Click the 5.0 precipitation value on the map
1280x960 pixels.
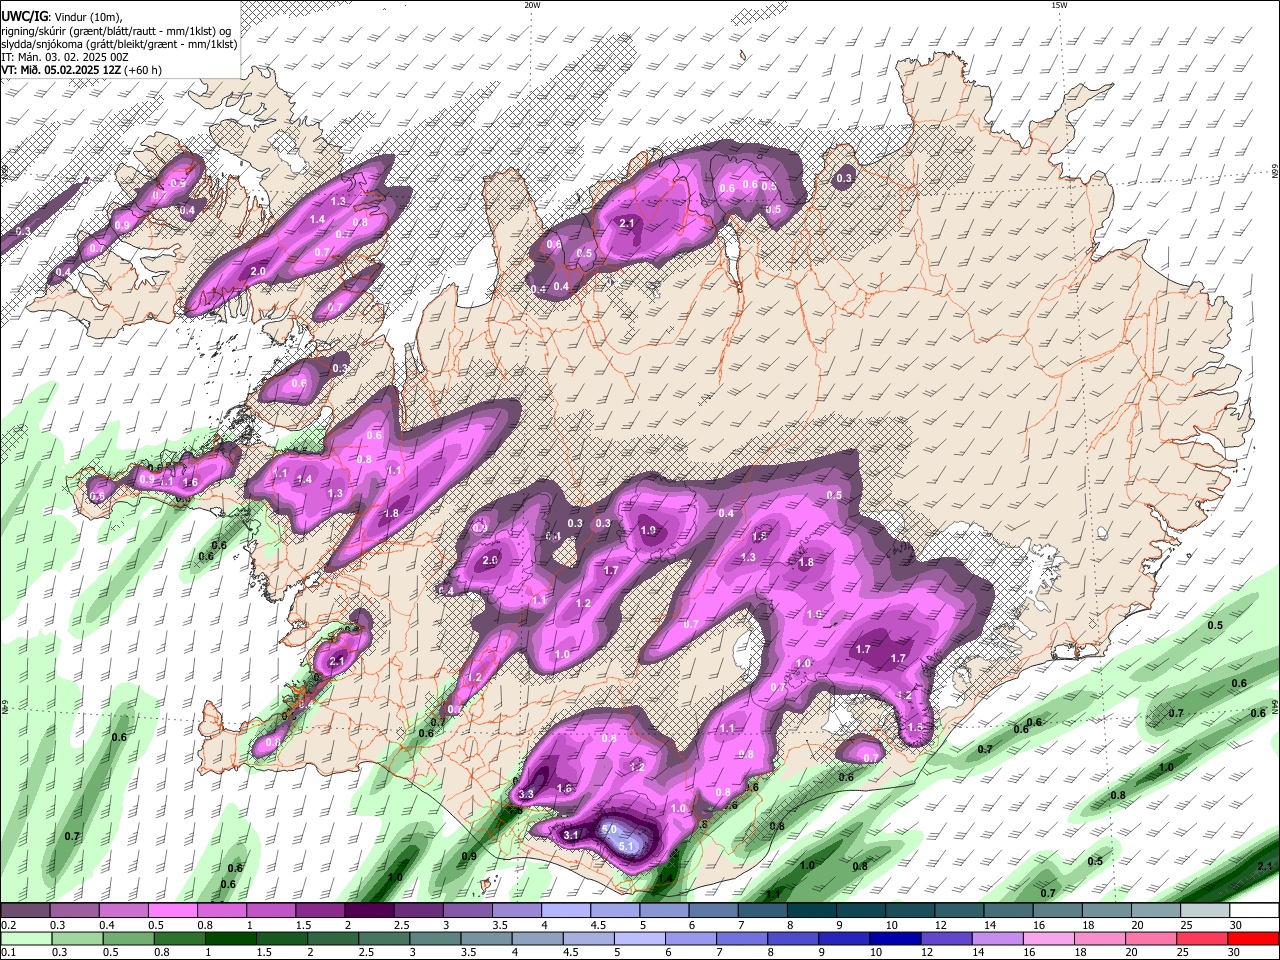point(608,830)
